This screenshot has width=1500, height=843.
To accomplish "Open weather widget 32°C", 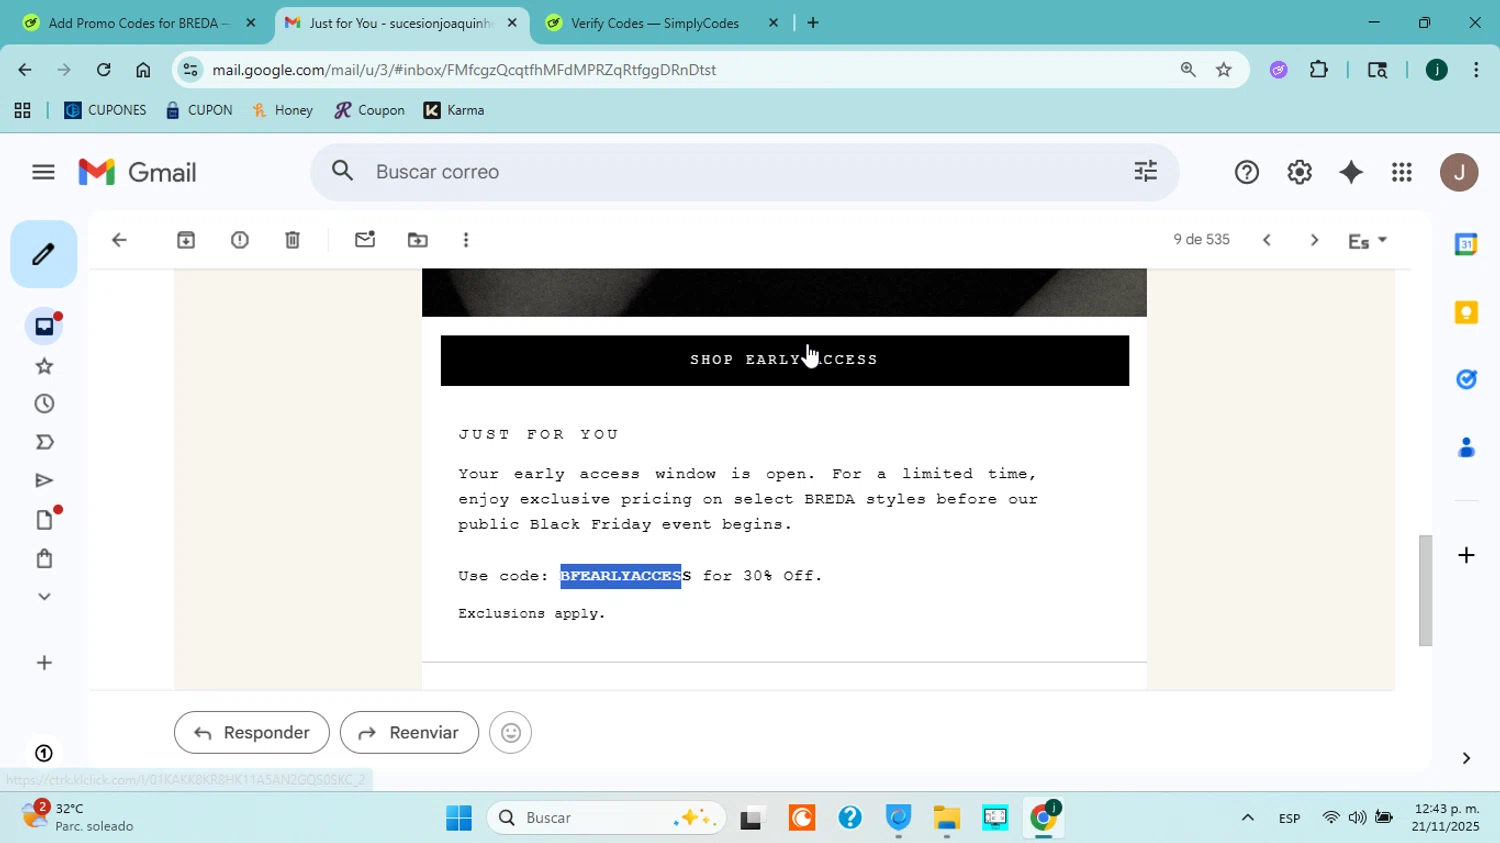I will (78, 816).
